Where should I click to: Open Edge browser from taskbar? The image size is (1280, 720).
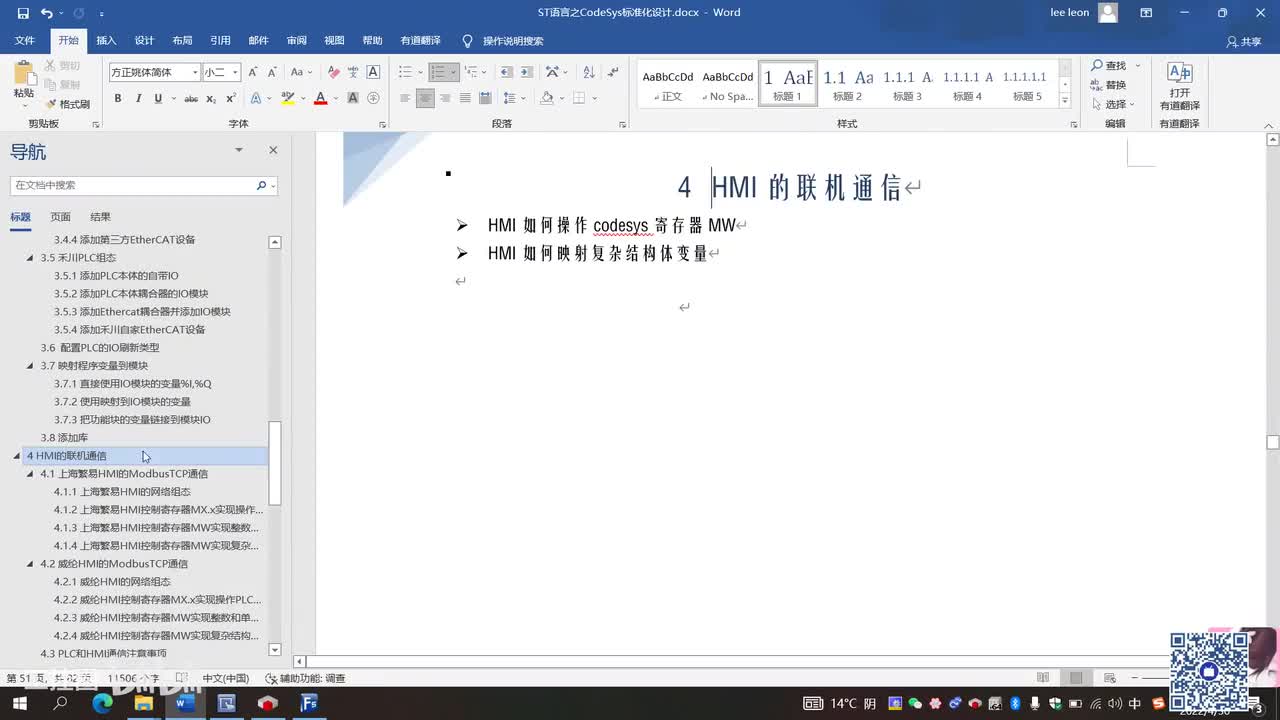(102, 703)
